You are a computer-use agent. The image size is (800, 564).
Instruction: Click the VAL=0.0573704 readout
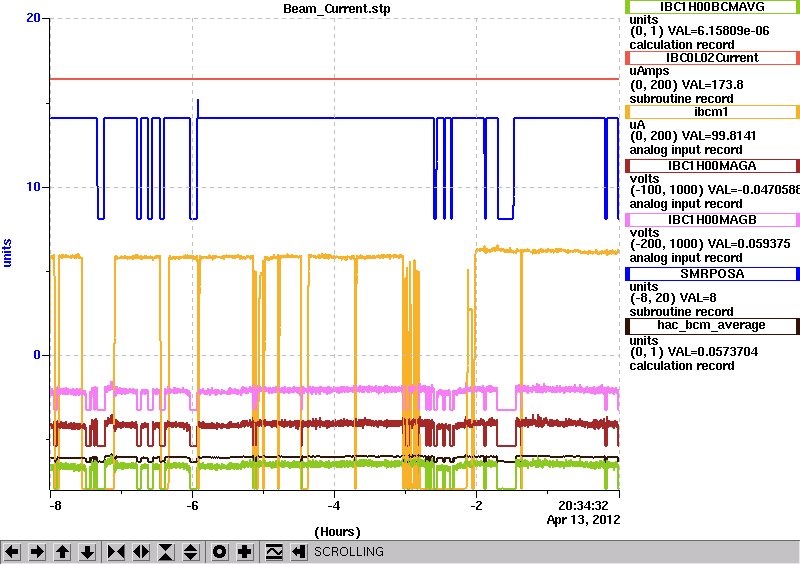coord(713,352)
